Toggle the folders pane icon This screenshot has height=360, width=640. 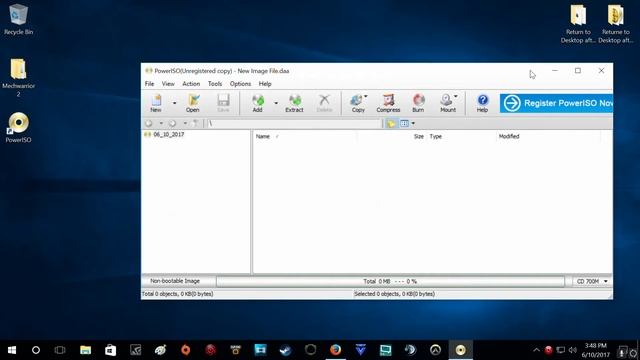pos(391,123)
